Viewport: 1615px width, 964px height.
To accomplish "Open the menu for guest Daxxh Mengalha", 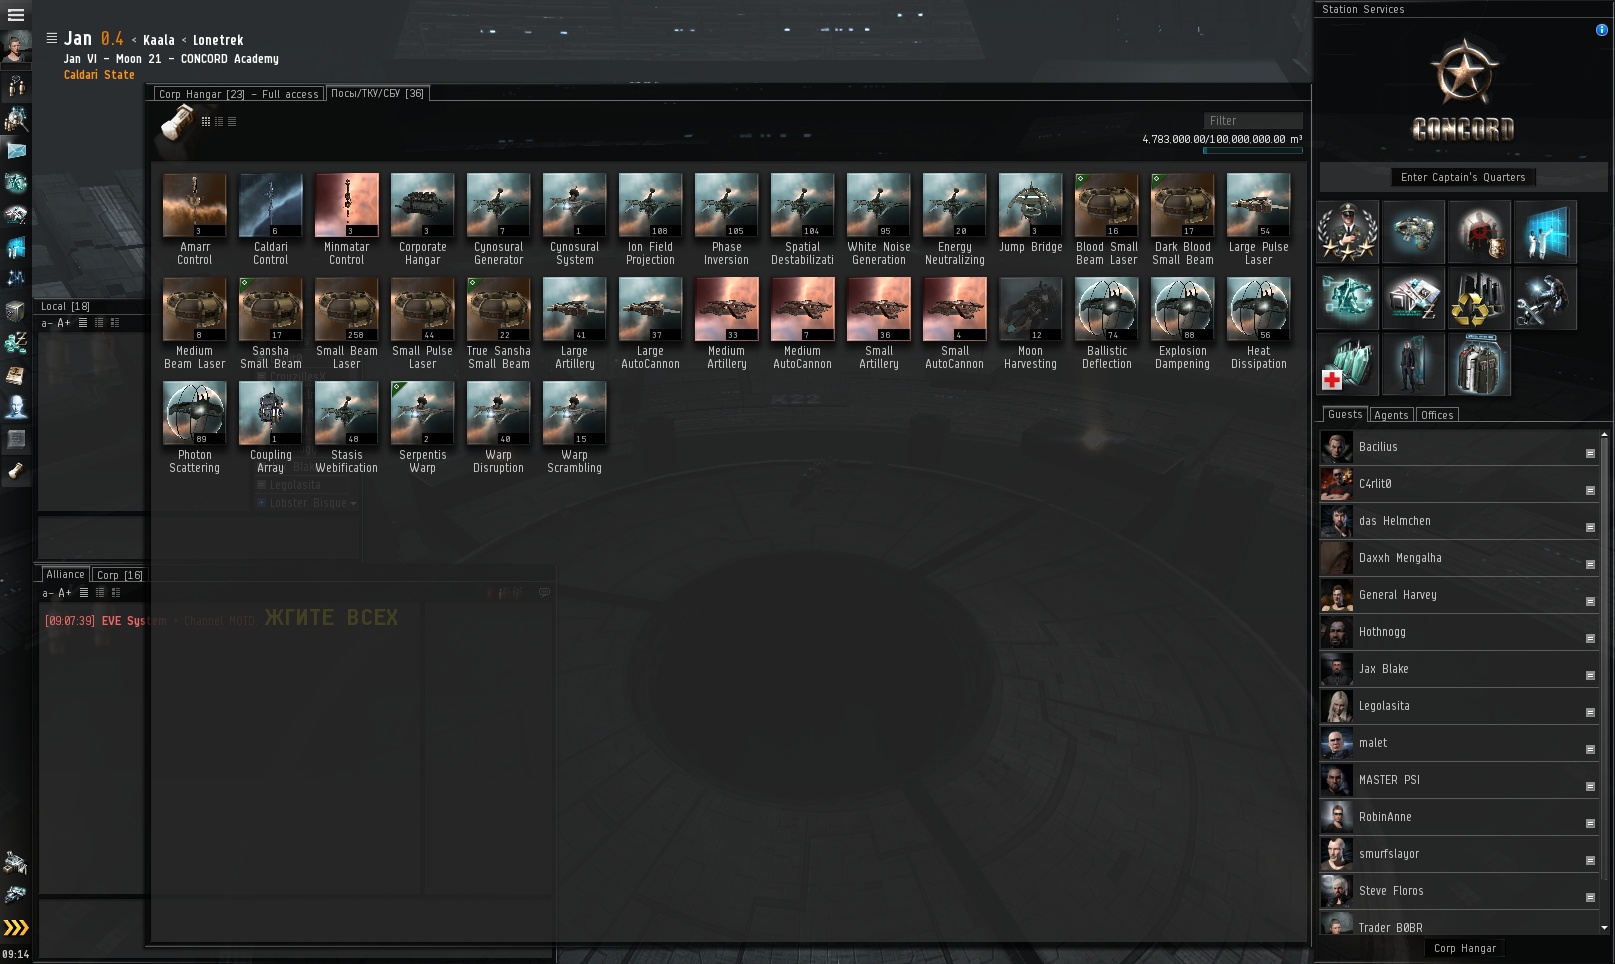I will pyautogui.click(x=1590, y=565).
